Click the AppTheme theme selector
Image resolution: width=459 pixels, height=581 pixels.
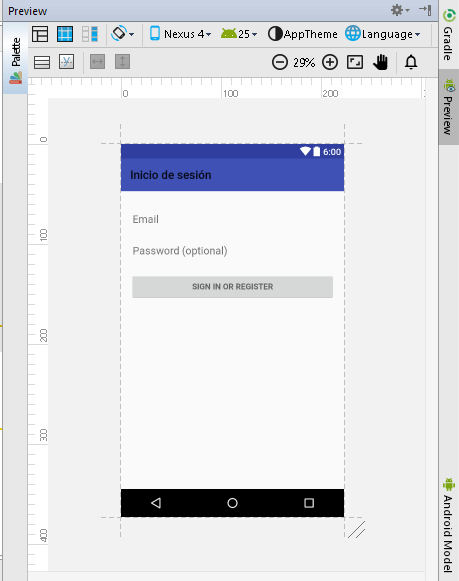pyautogui.click(x=303, y=34)
